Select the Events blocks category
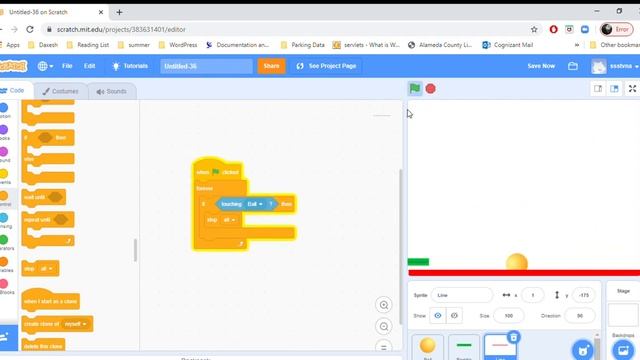Screen dimensions: 640x360 (5, 177)
